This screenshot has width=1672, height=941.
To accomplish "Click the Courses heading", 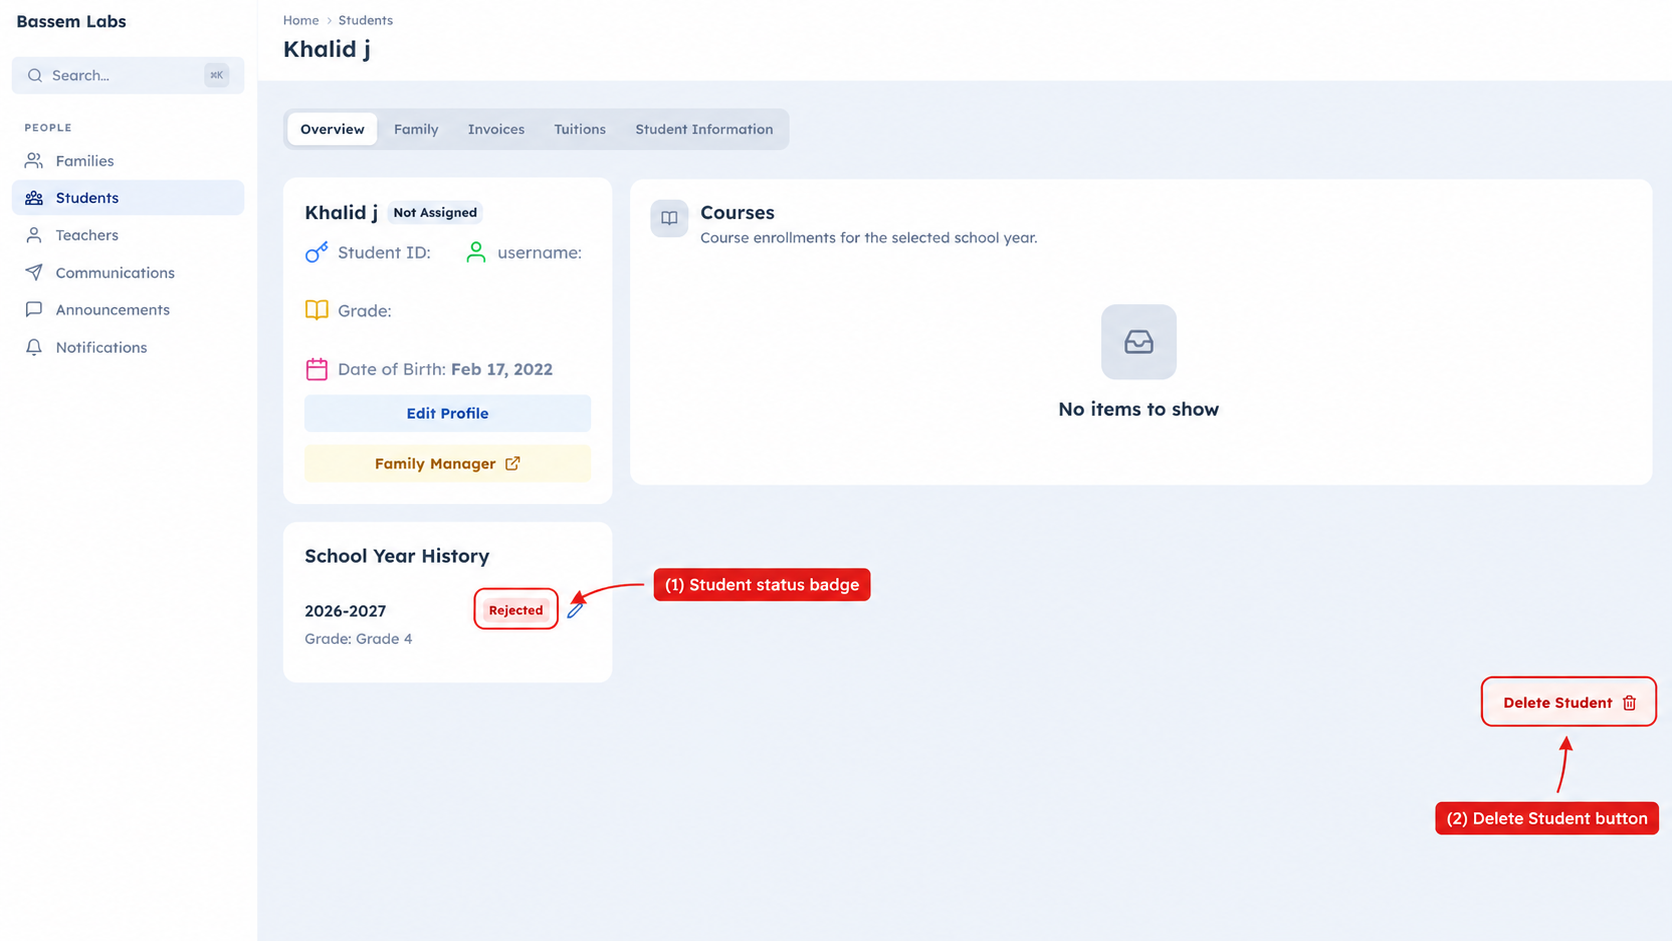I will [x=737, y=212].
